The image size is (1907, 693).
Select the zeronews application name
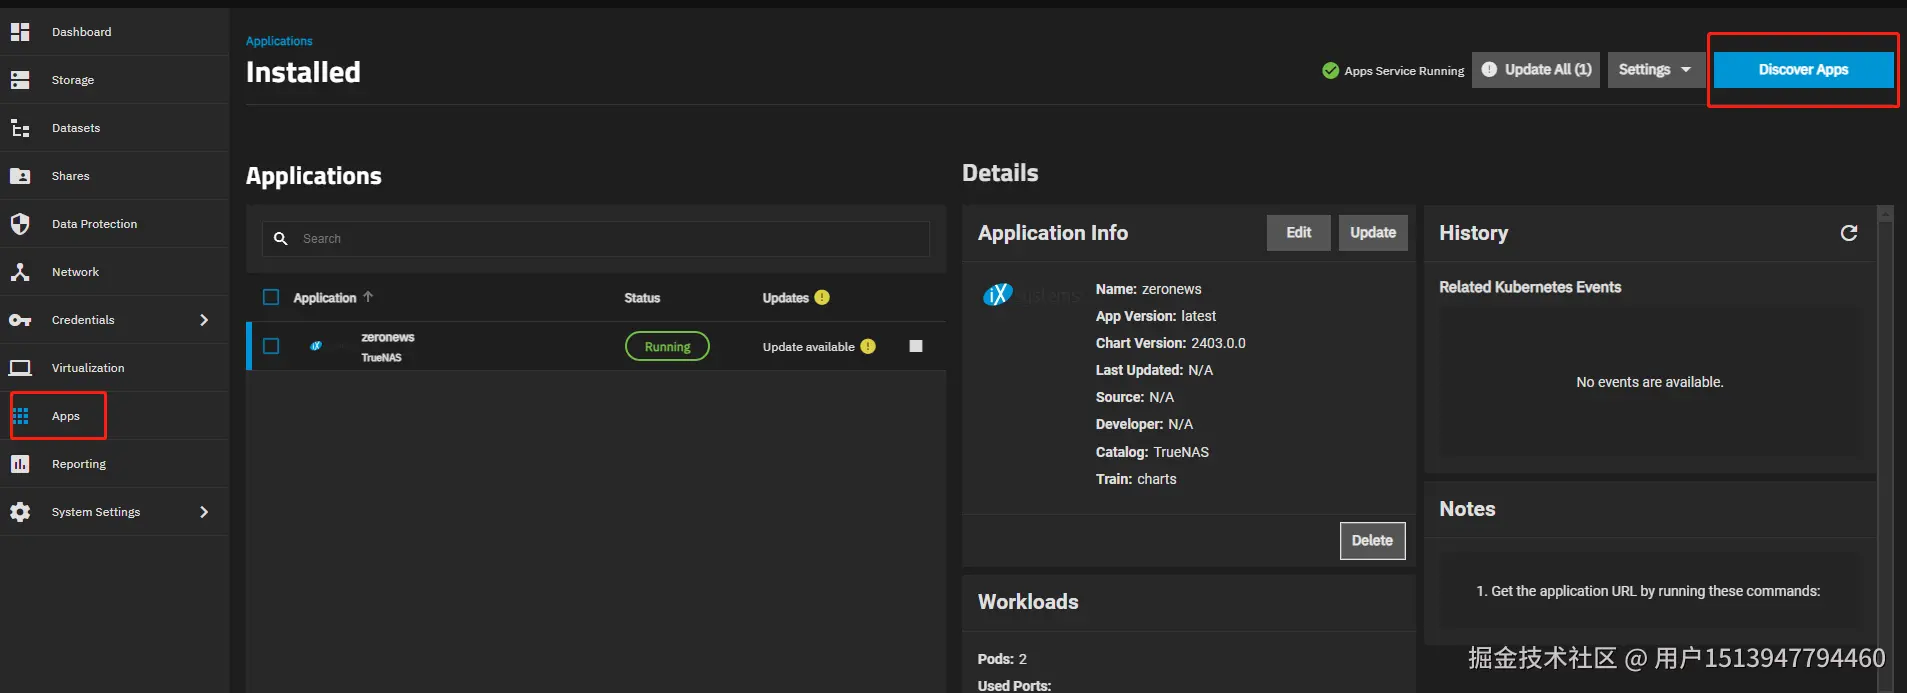(x=388, y=338)
